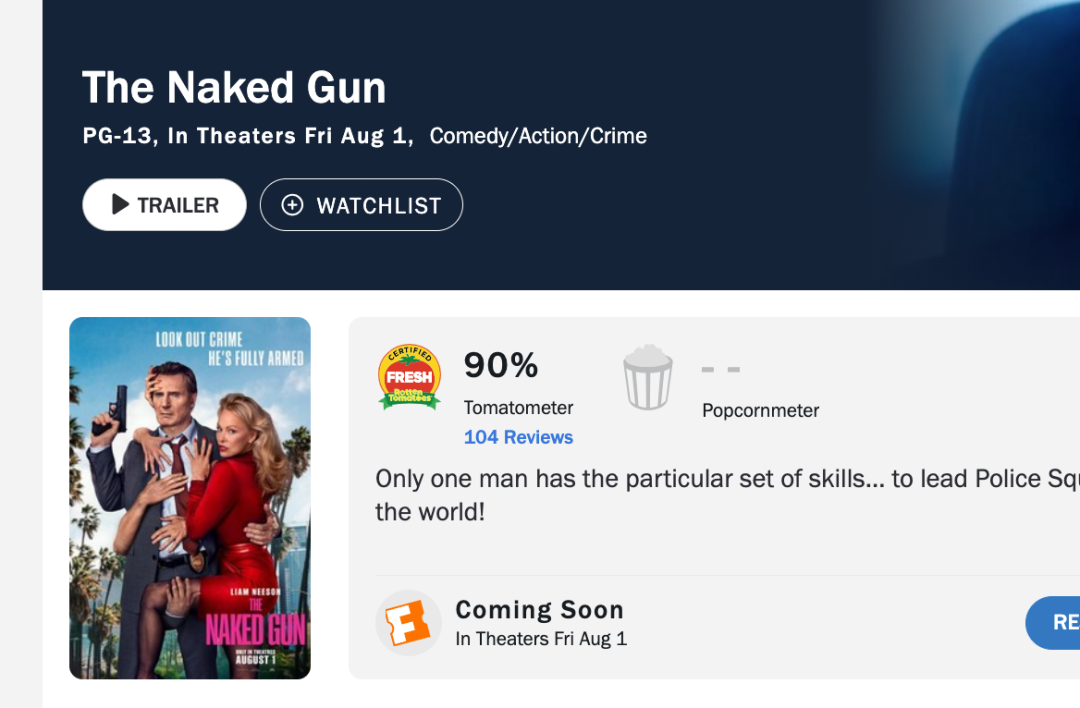The height and width of the screenshot is (708, 1080).
Task: Click the Certified Fresh tomato badge
Action: [x=409, y=377]
